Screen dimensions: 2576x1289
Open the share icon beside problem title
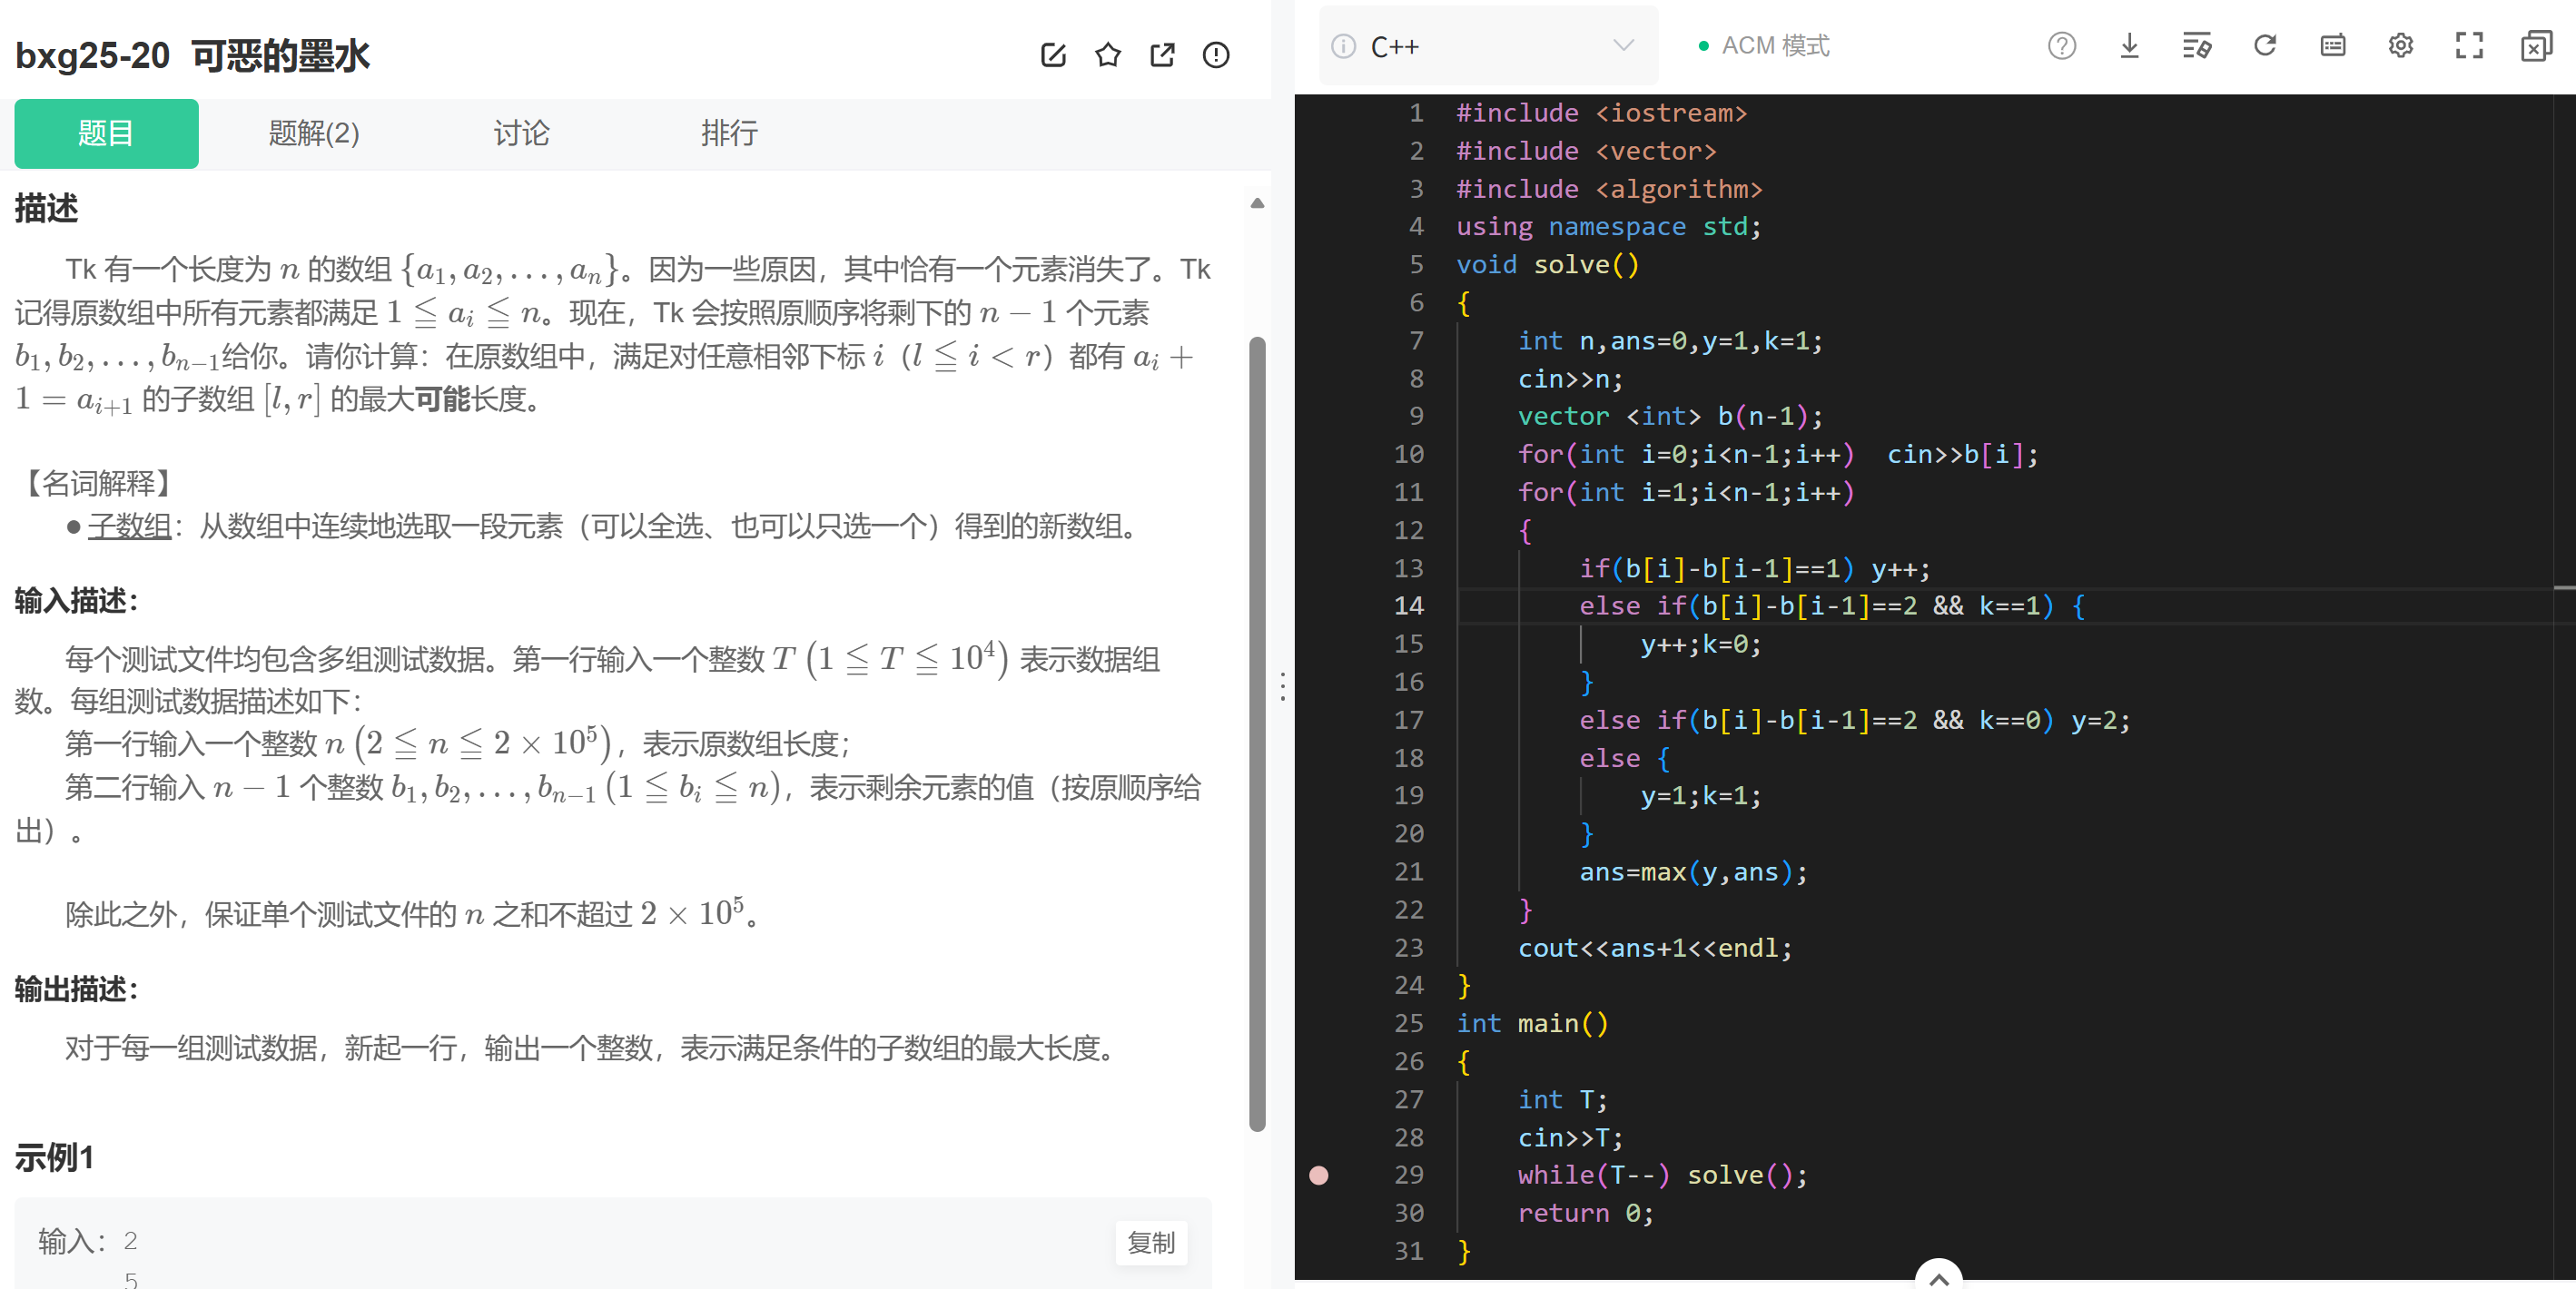click(1162, 55)
